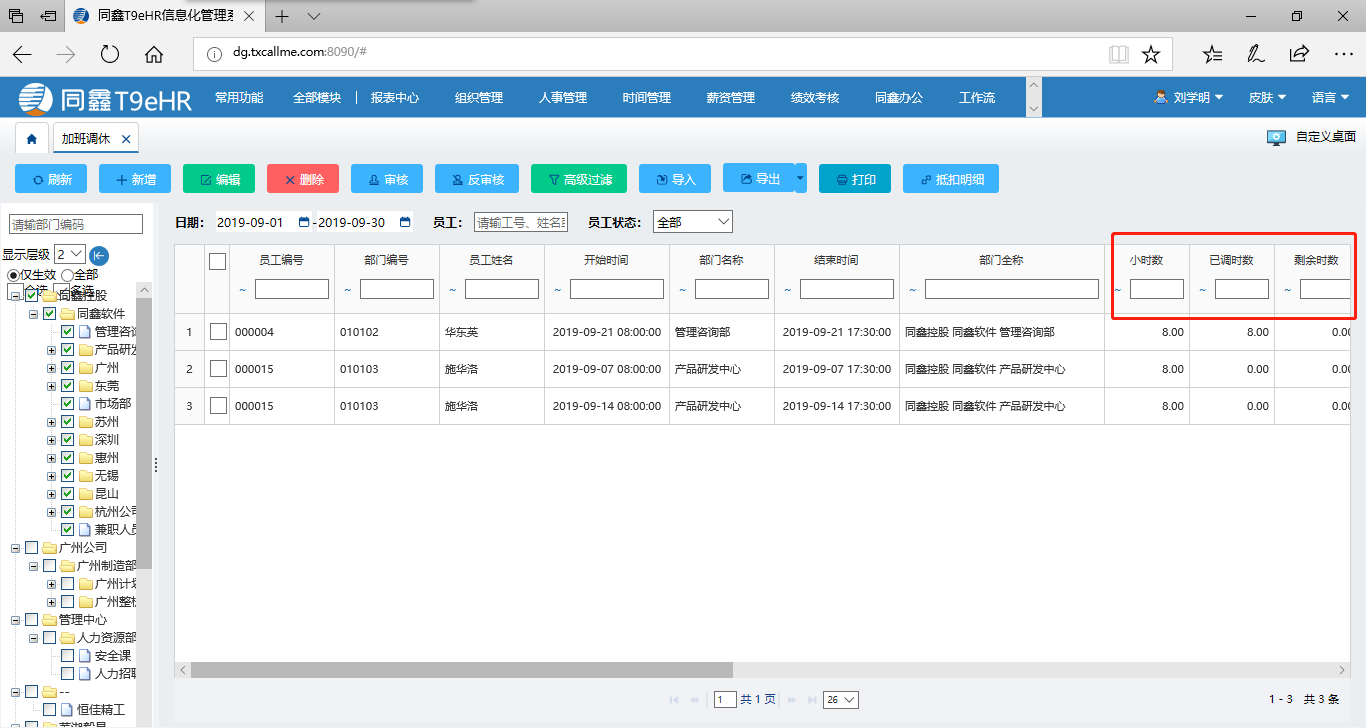Click the favorites star icon in address bar
This screenshot has height=728, width=1366.
click(x=1151, y=54)
